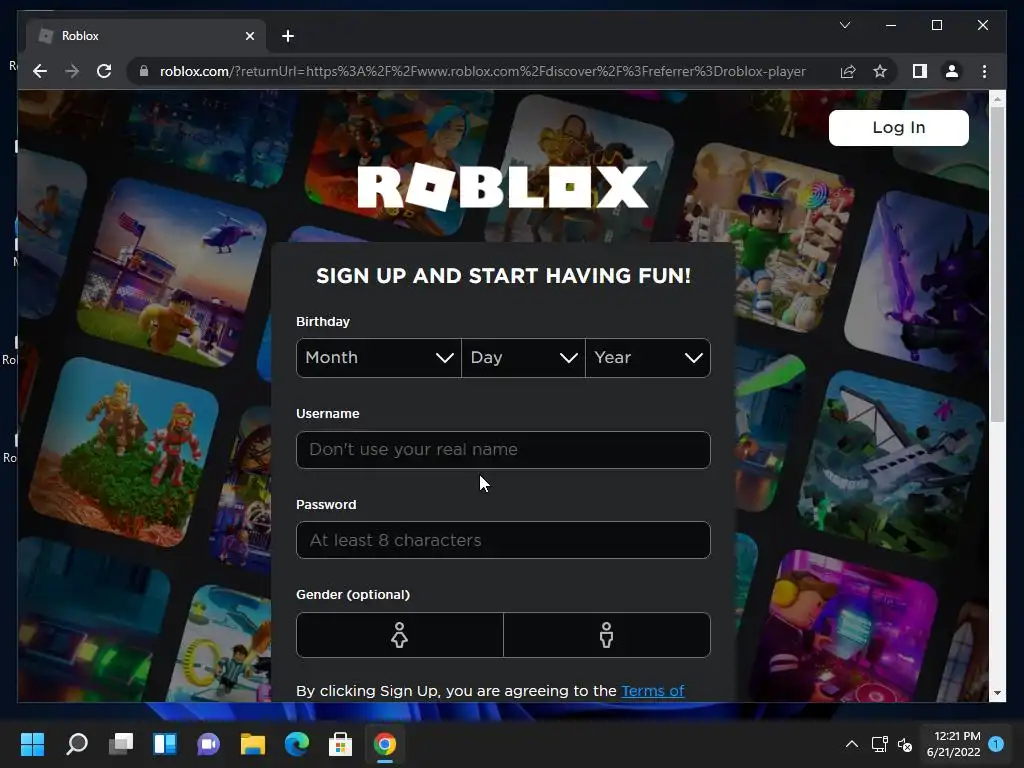Click the page scrollbar thumb

[x=997, y=264]
